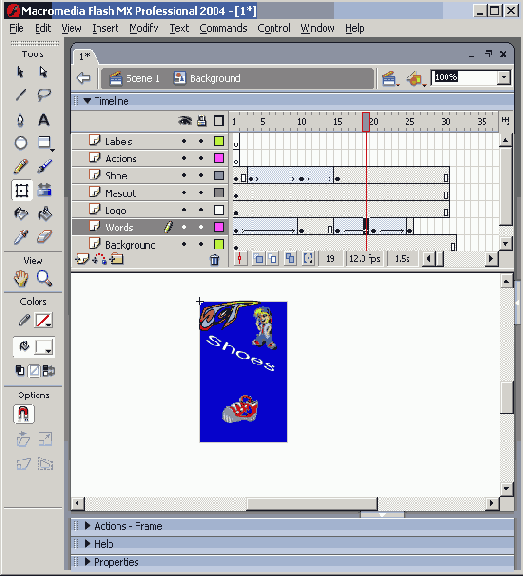The image size is (523, 576).
Task: Open the Modify menu
Action: click(144, 28)
